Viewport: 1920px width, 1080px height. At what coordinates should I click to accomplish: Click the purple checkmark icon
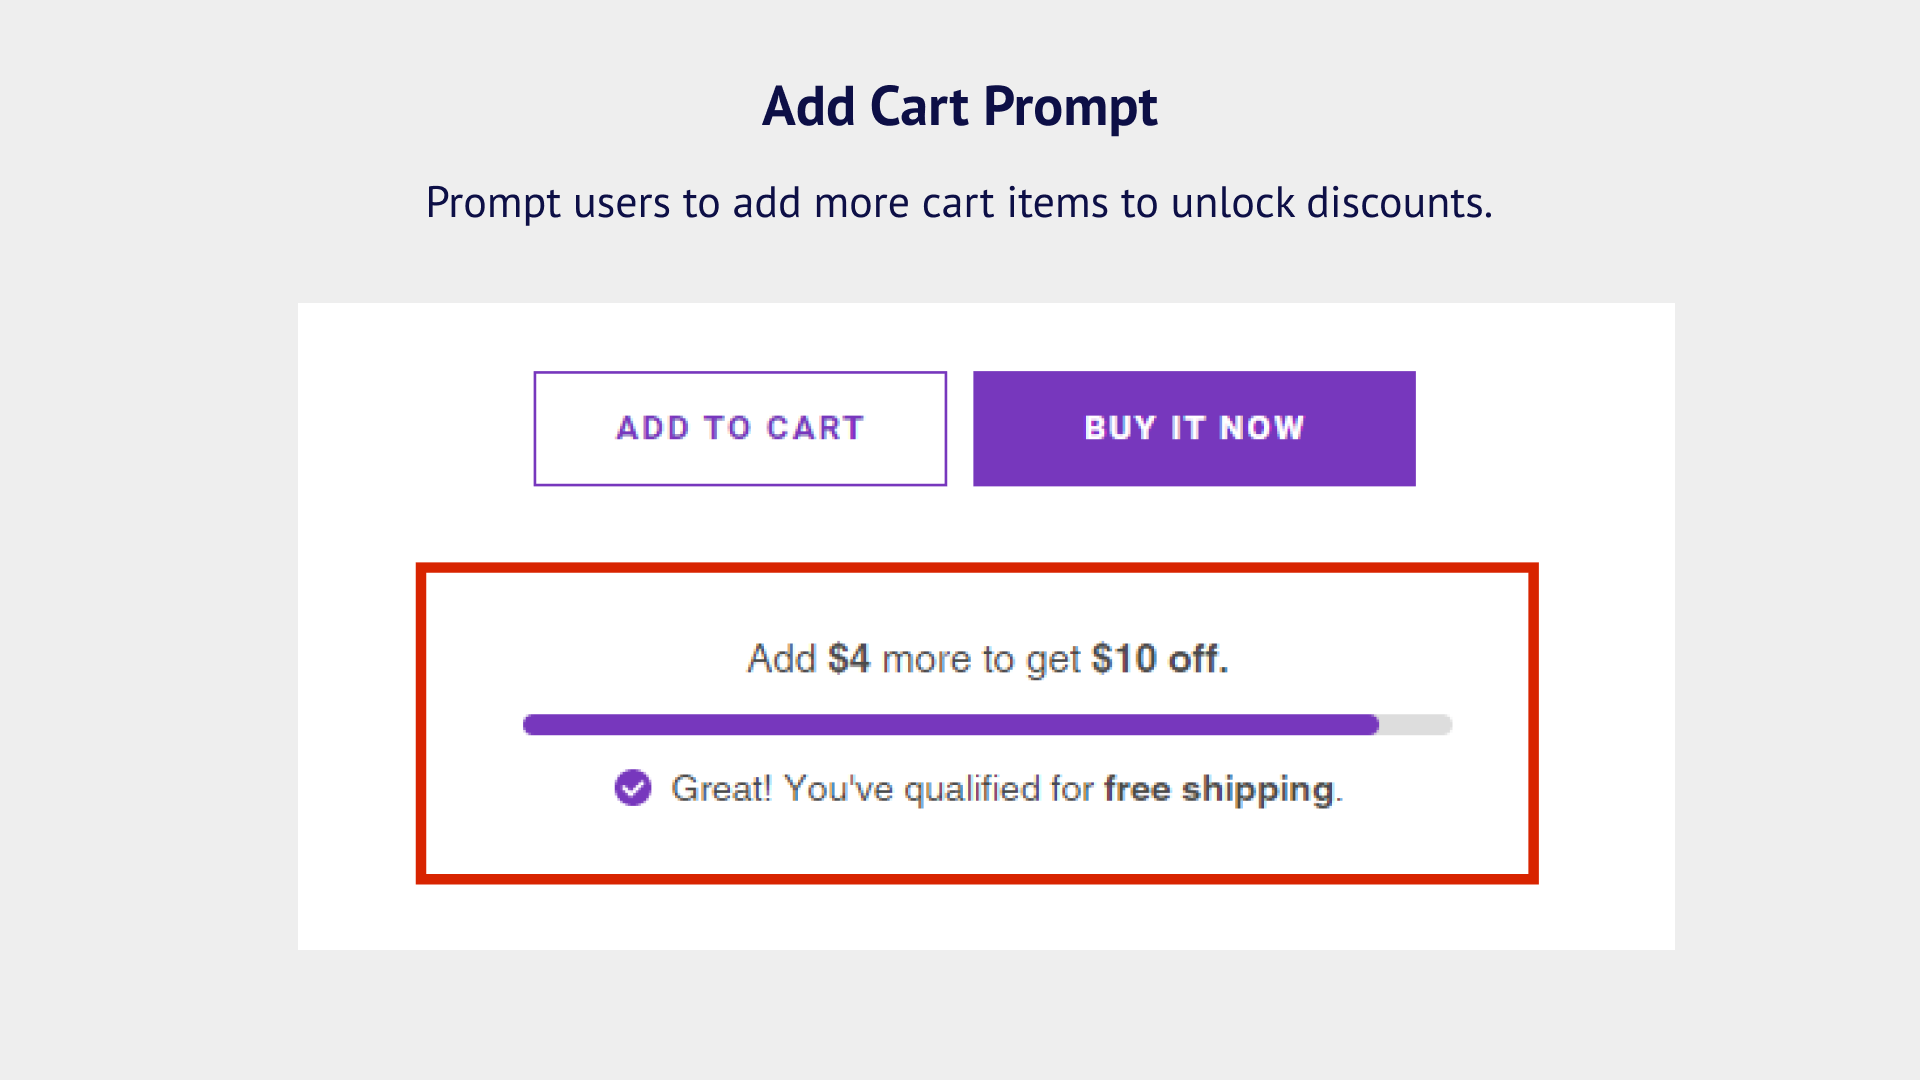(x=633, y=788)
